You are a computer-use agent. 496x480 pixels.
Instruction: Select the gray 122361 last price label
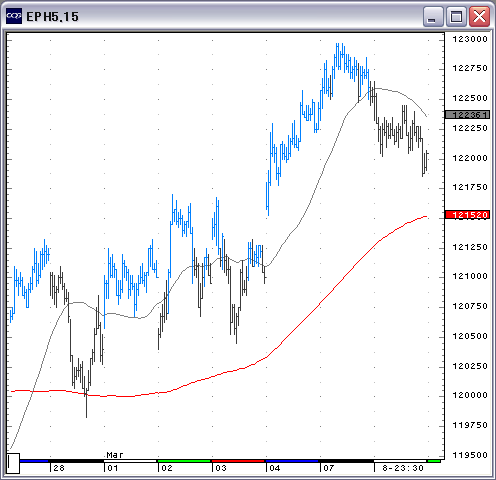pyautogui.click(x=467, y=115)
